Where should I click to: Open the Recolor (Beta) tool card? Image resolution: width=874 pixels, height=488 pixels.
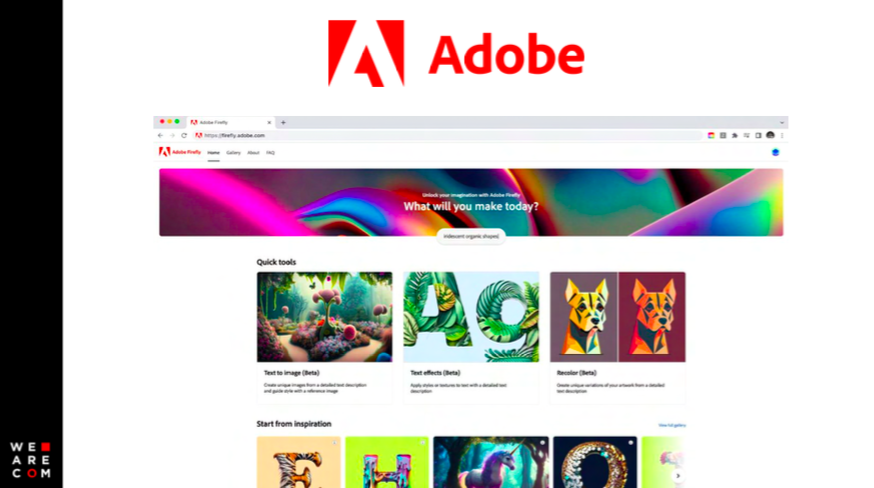click(618, 337)
